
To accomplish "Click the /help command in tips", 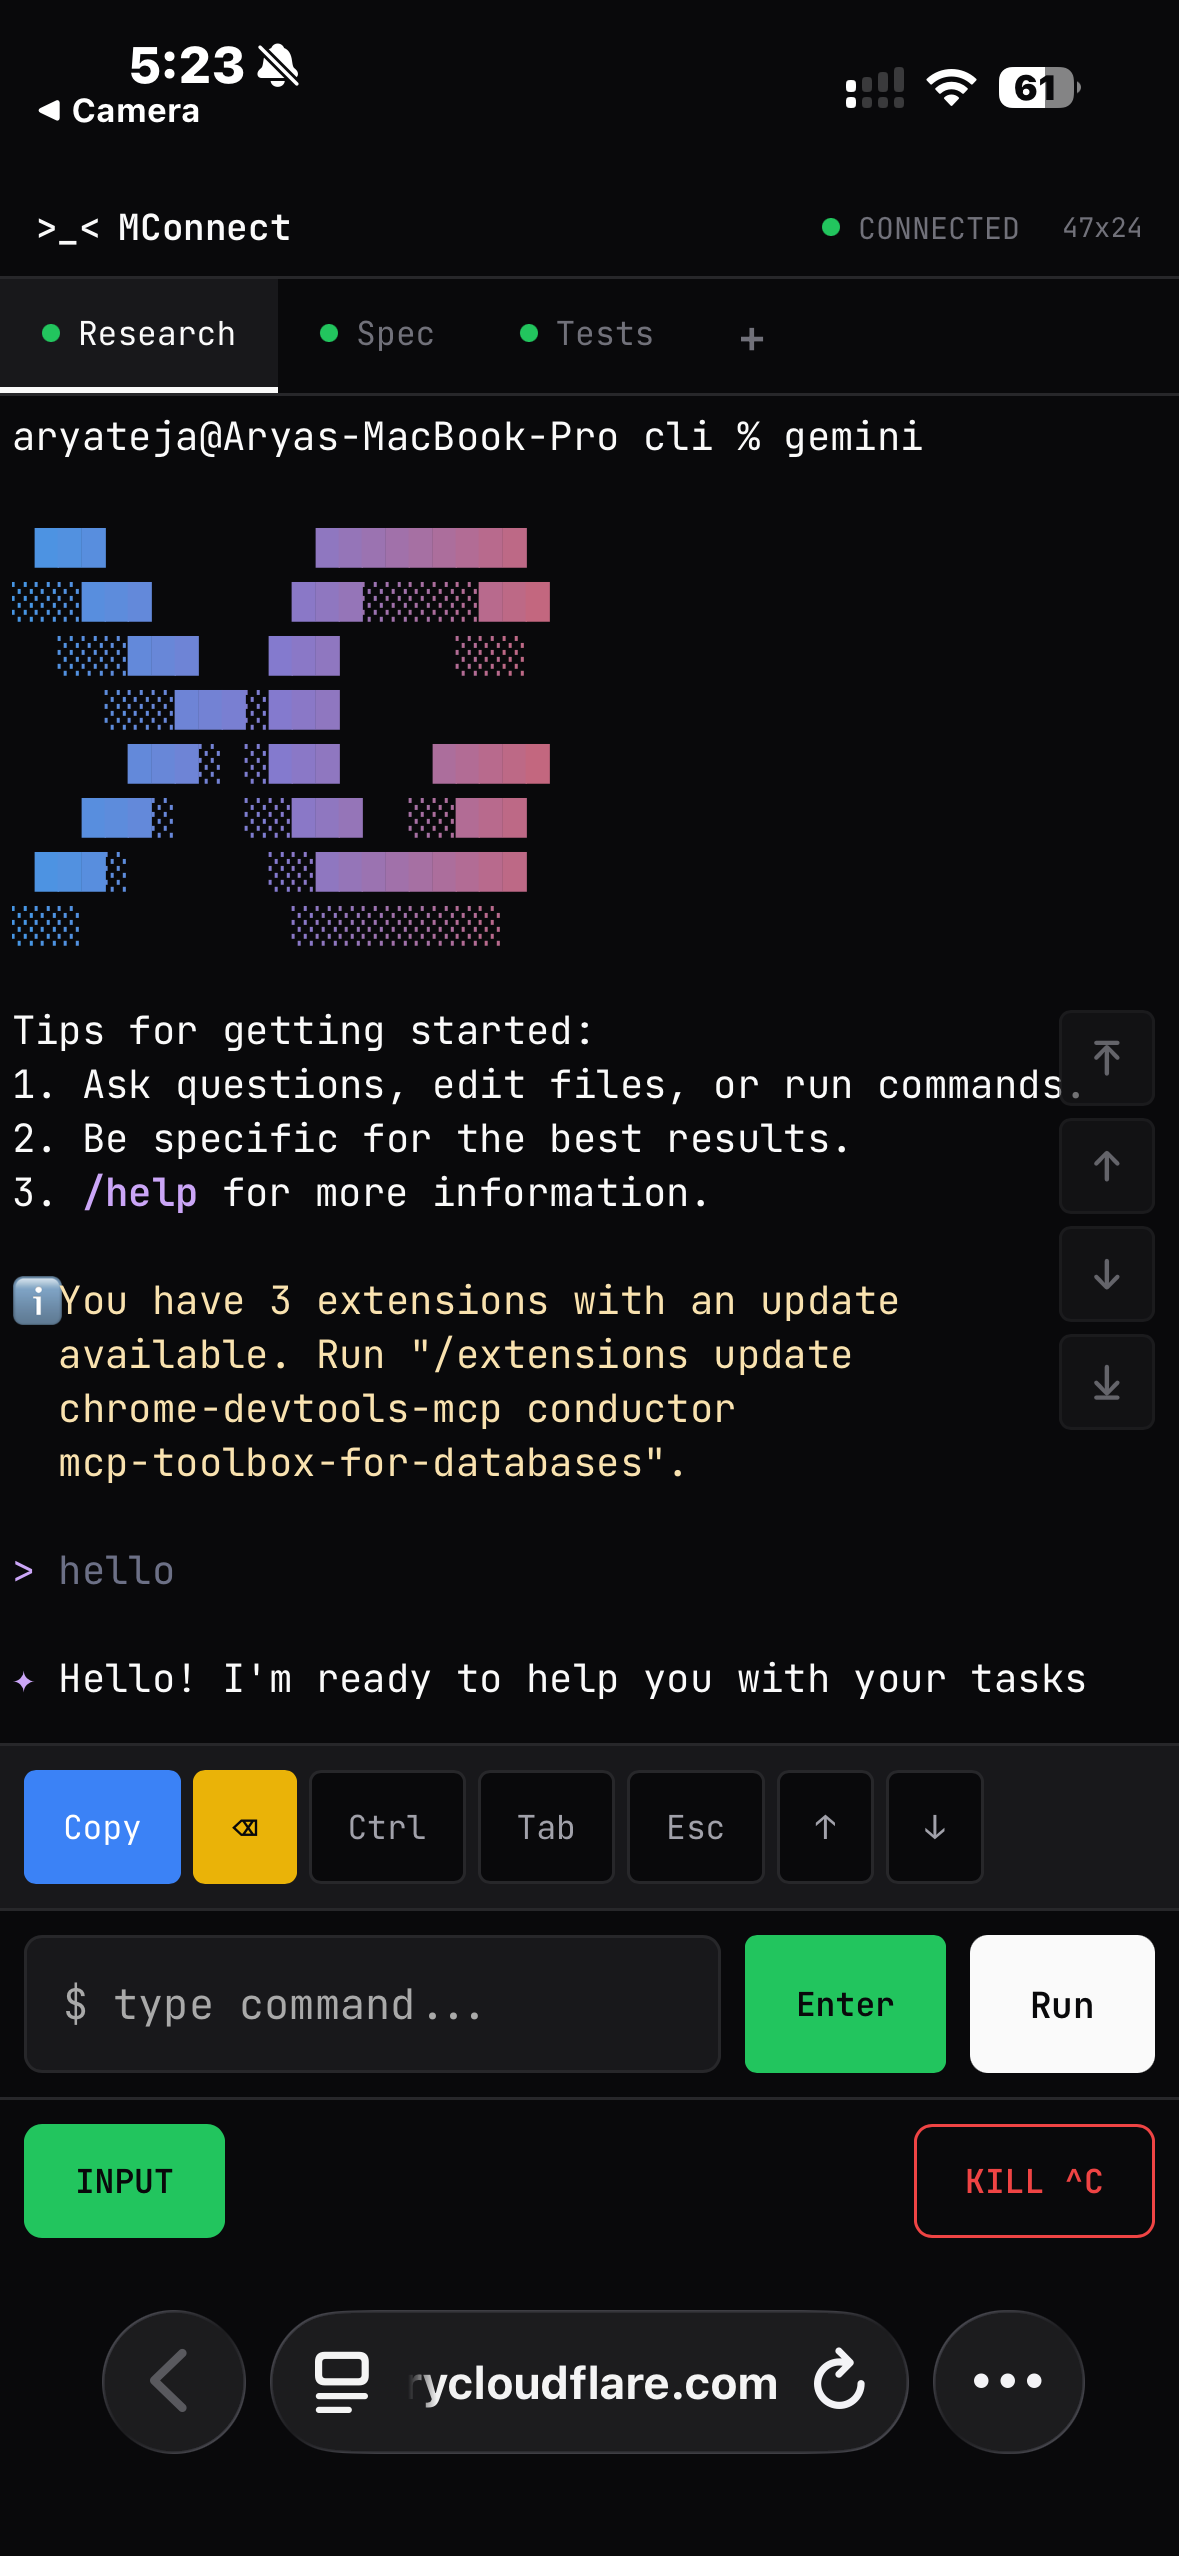I will pos(140,1193).
